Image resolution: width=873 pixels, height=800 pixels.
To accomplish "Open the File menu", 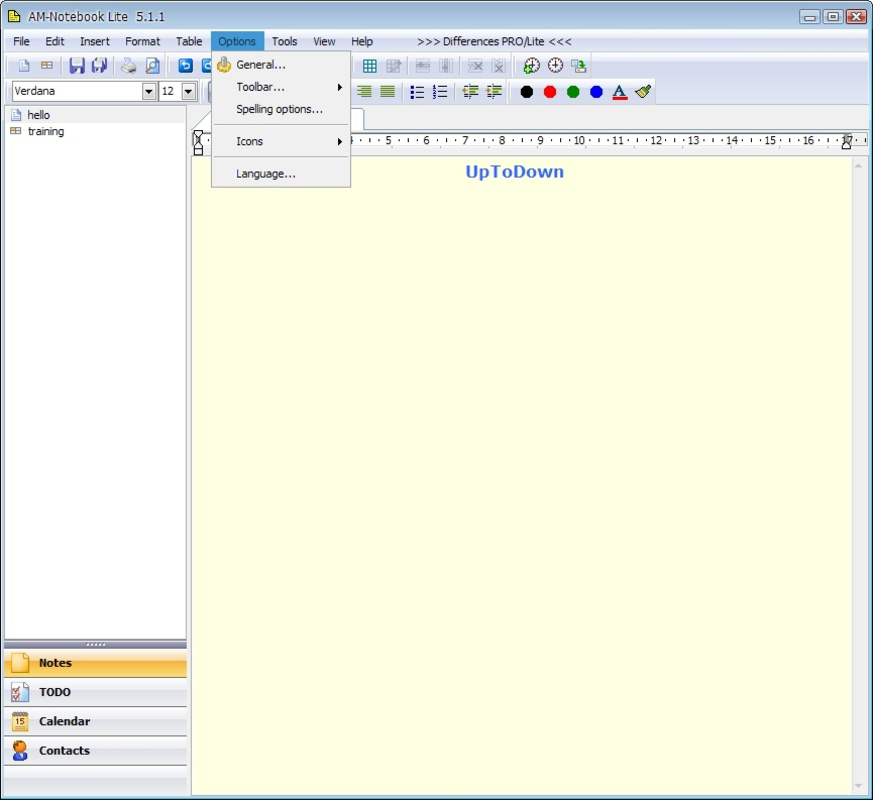I will click(21, 41).
